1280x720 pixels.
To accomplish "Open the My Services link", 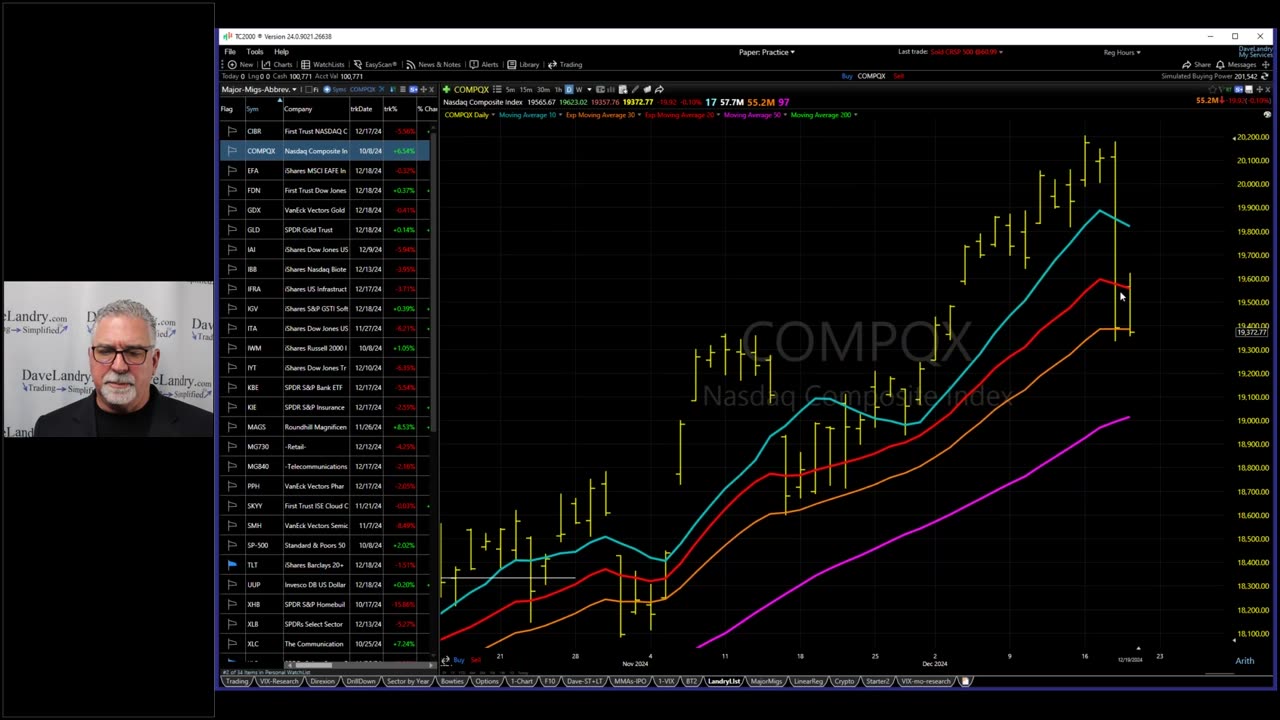I will click(1256, 54).
